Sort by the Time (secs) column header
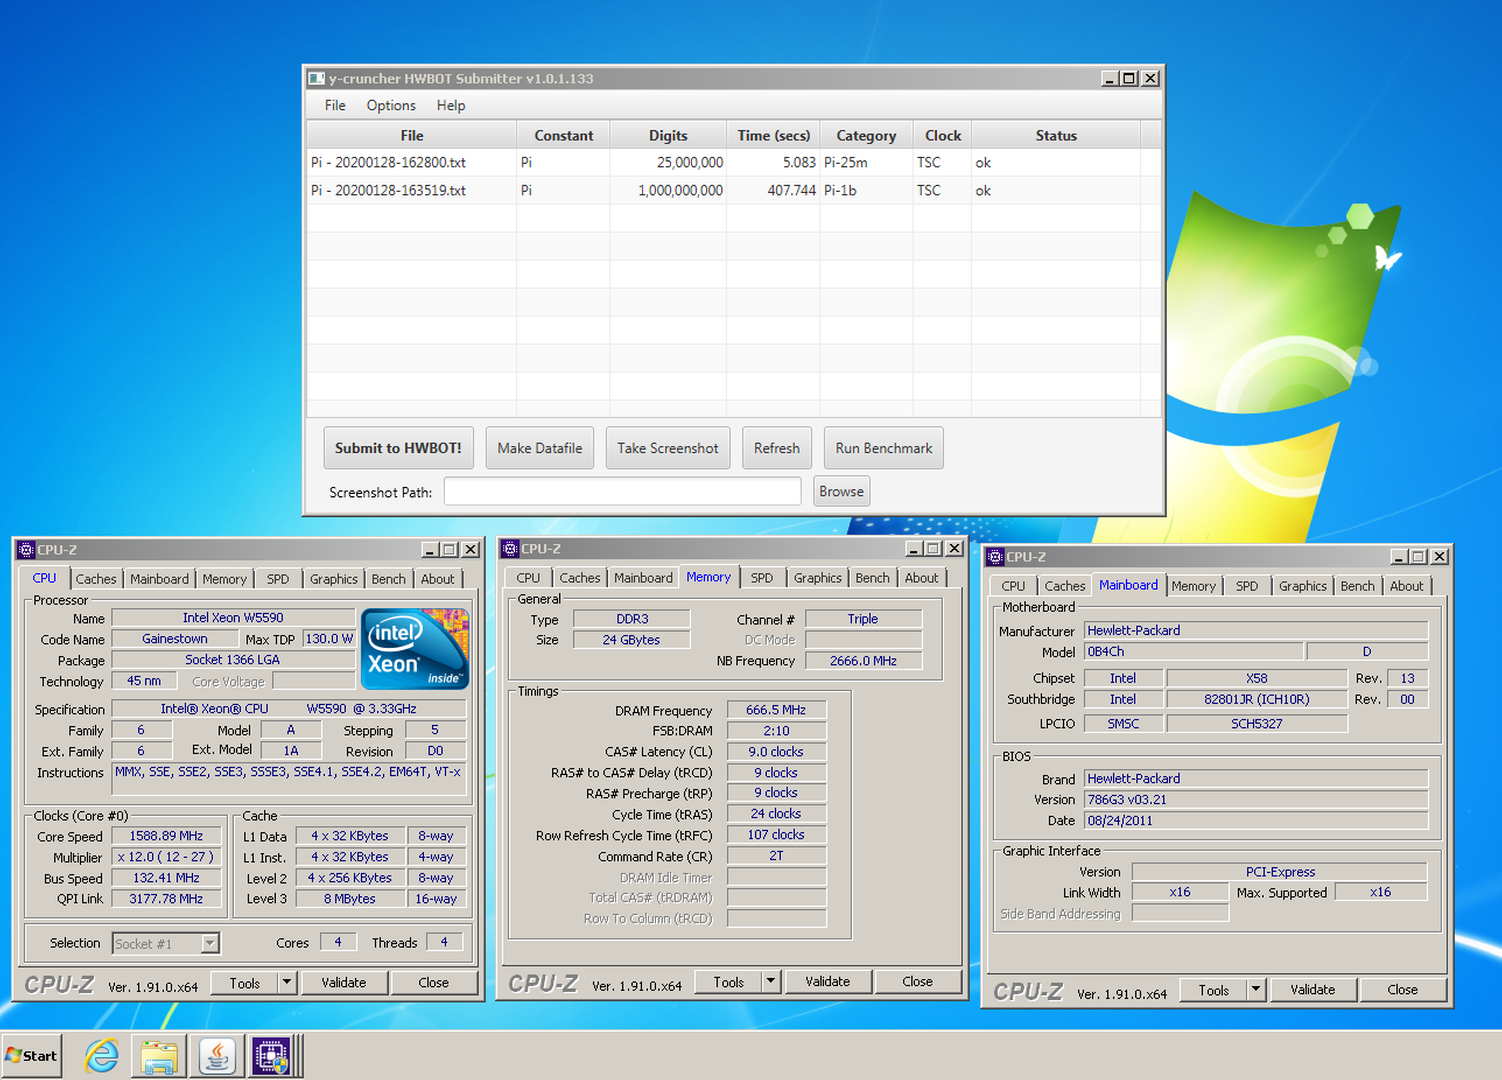1502x1080 pixels. [774, 135]
